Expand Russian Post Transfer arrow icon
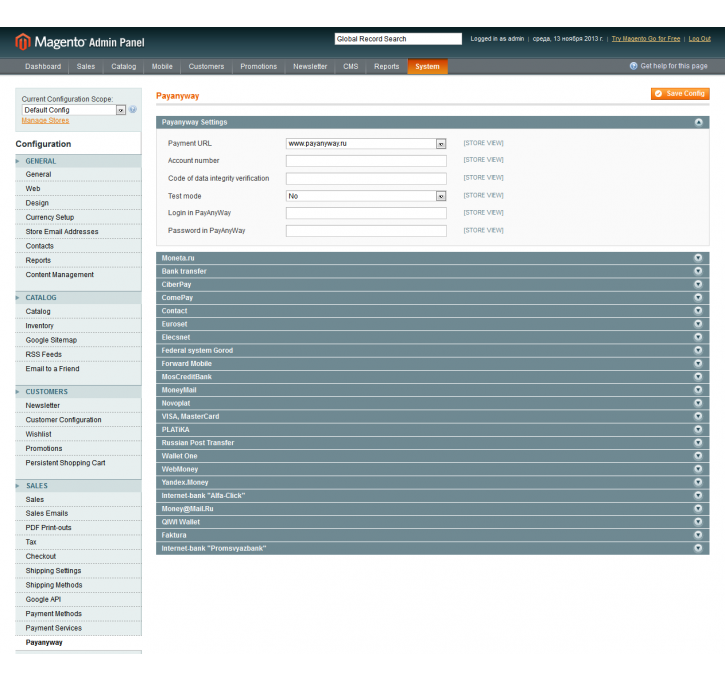This screenshot has height=680, width=725. tap(698, 442)
